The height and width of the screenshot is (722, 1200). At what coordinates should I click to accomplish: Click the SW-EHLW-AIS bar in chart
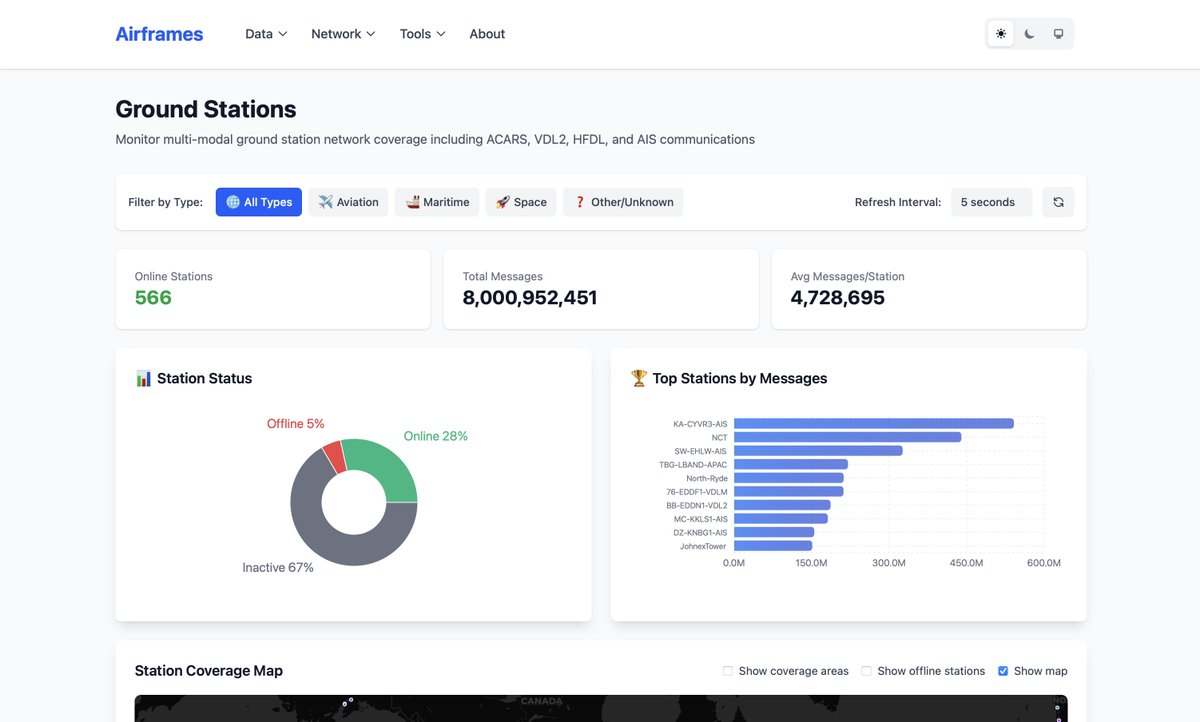[818, 451]
